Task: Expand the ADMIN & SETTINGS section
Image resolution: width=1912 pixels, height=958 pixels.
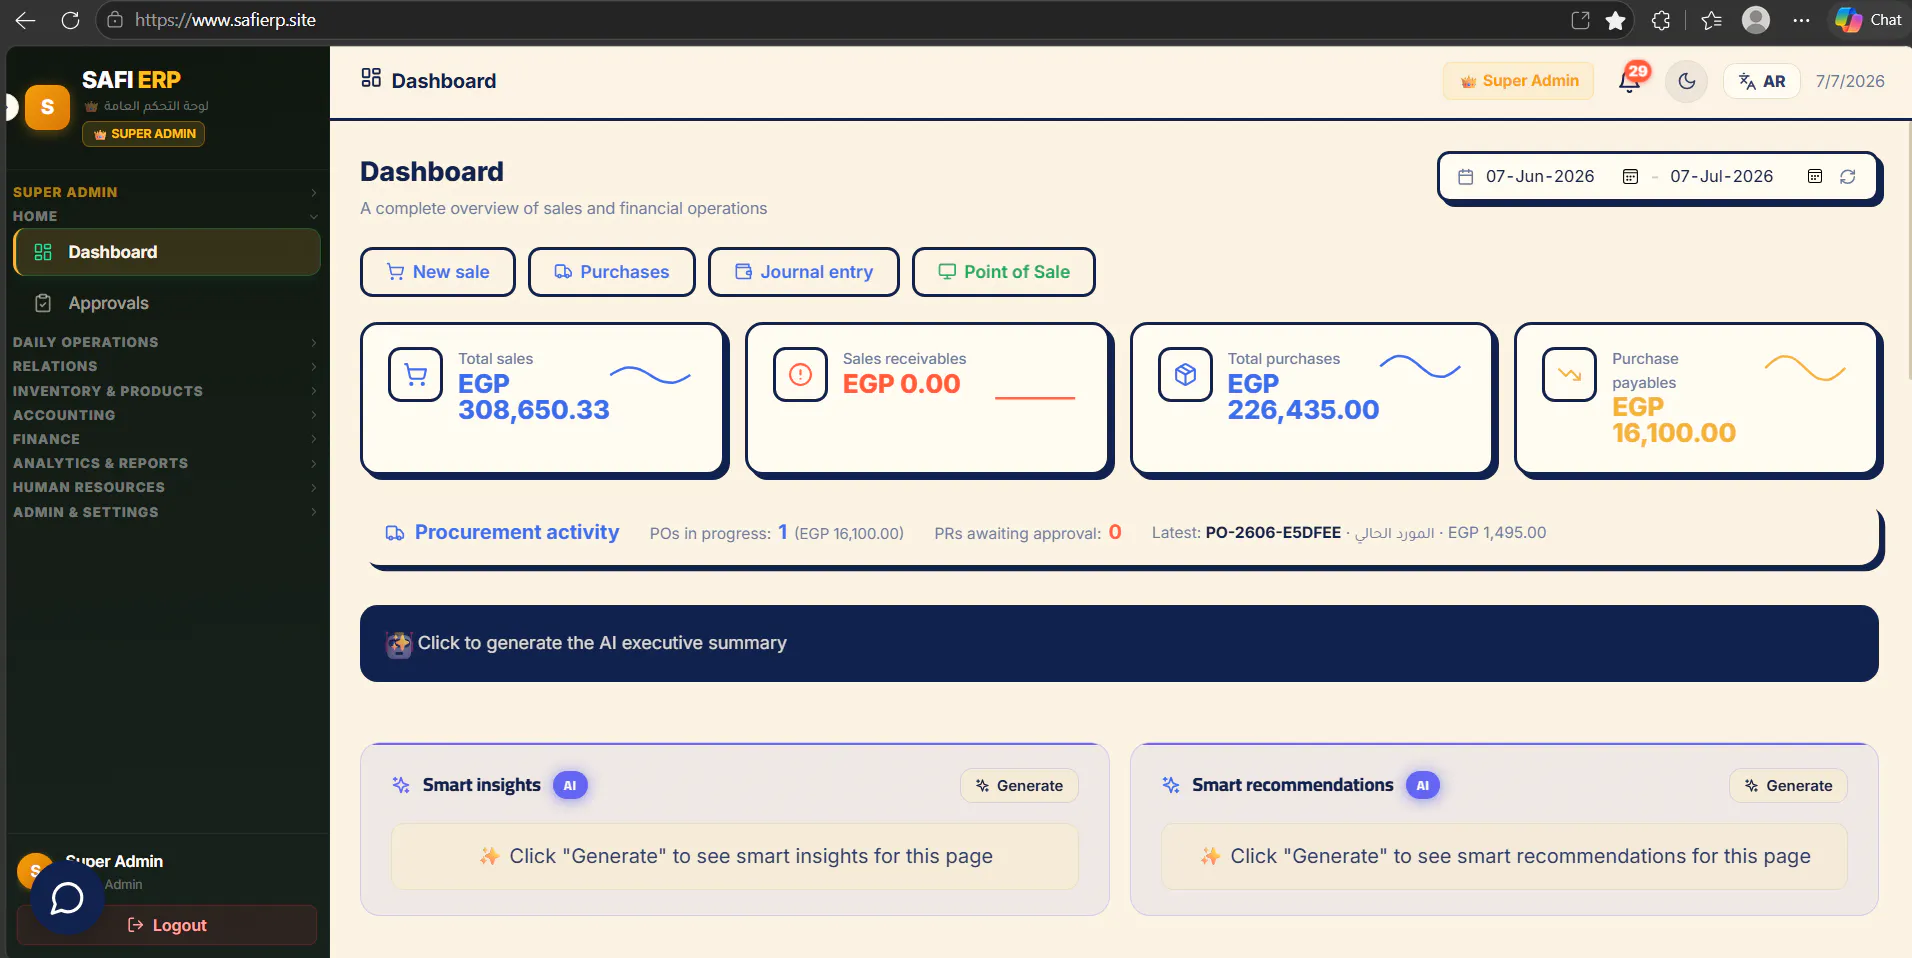Action: [x=165, y=512]
